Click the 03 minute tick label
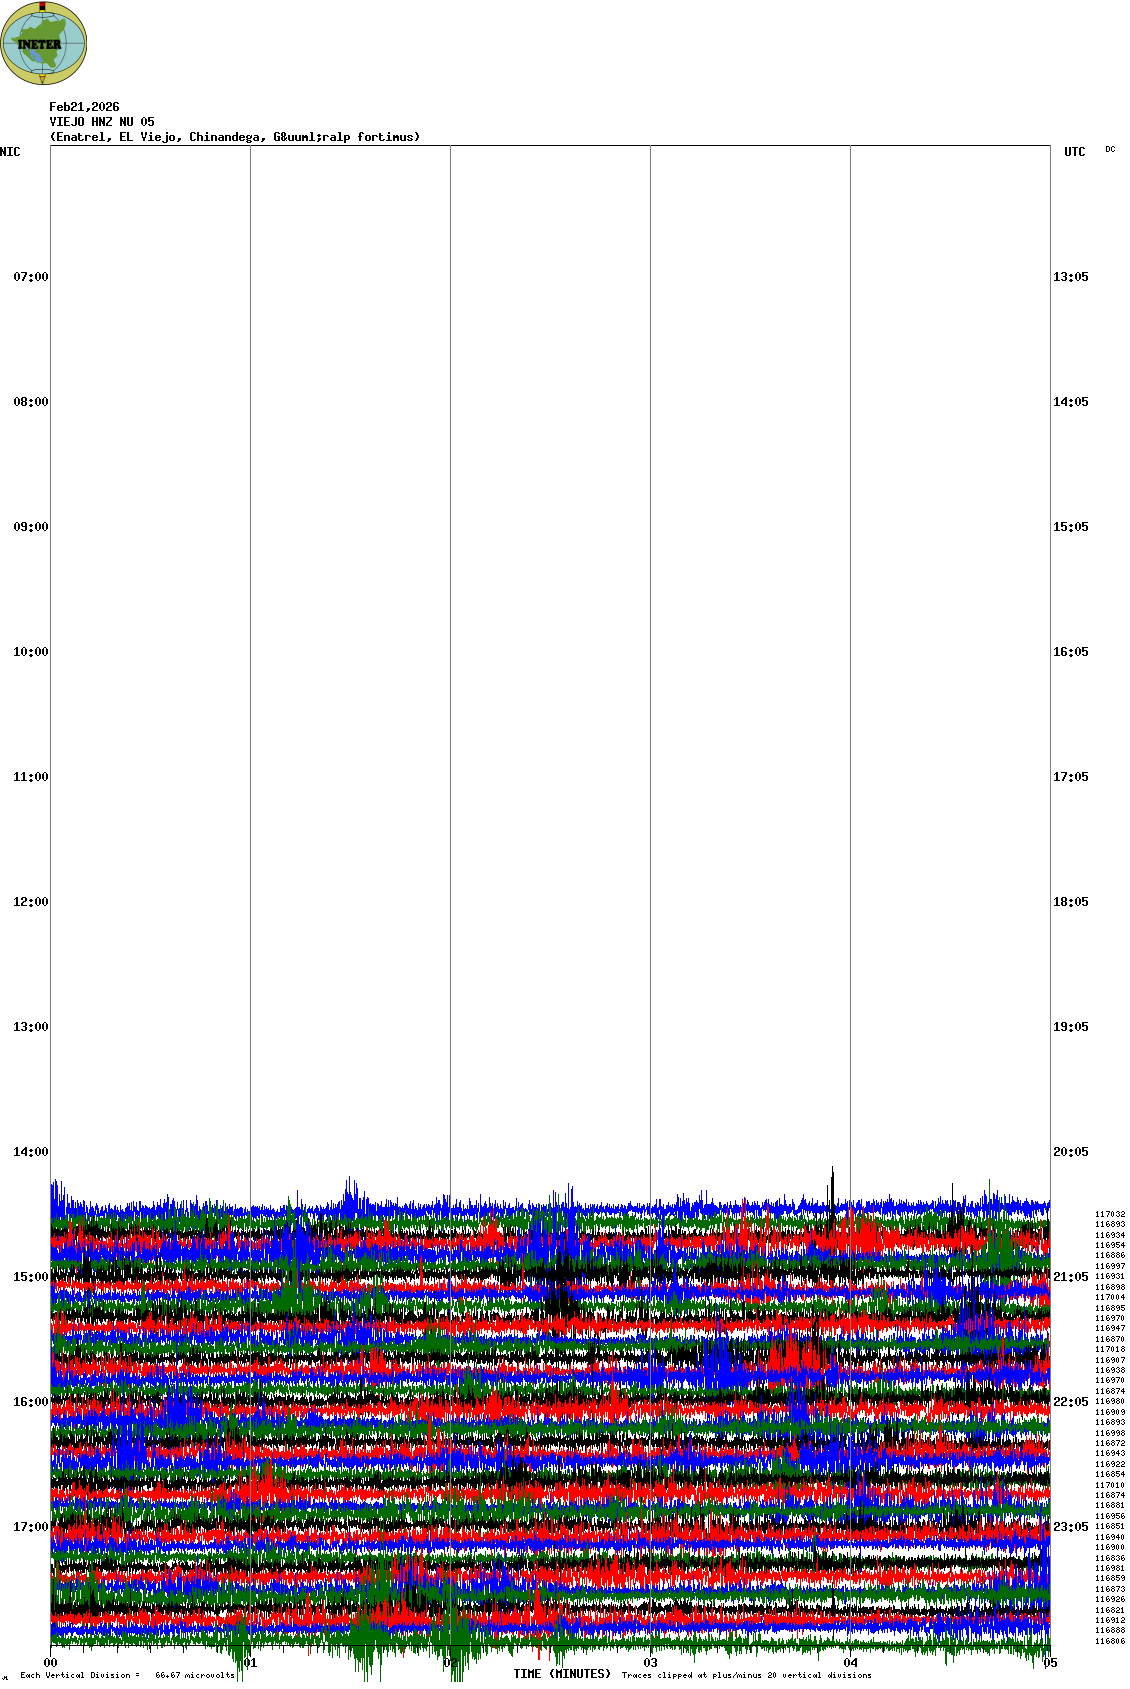The height and width of the screenshot is (1689, 1130). point(651,1664)
